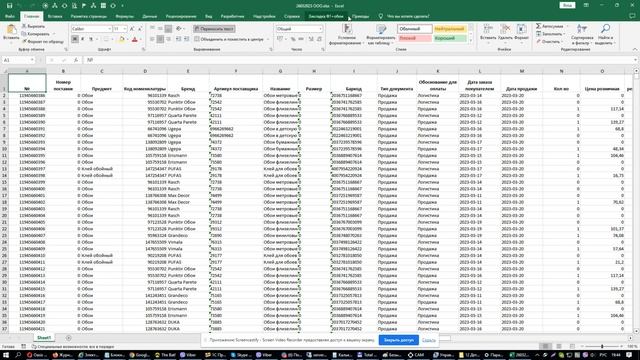Screen dimensions: 640x360
Task: Click Merge and Center (Объединить и поместить в центре)
Action: click(229, 39)
